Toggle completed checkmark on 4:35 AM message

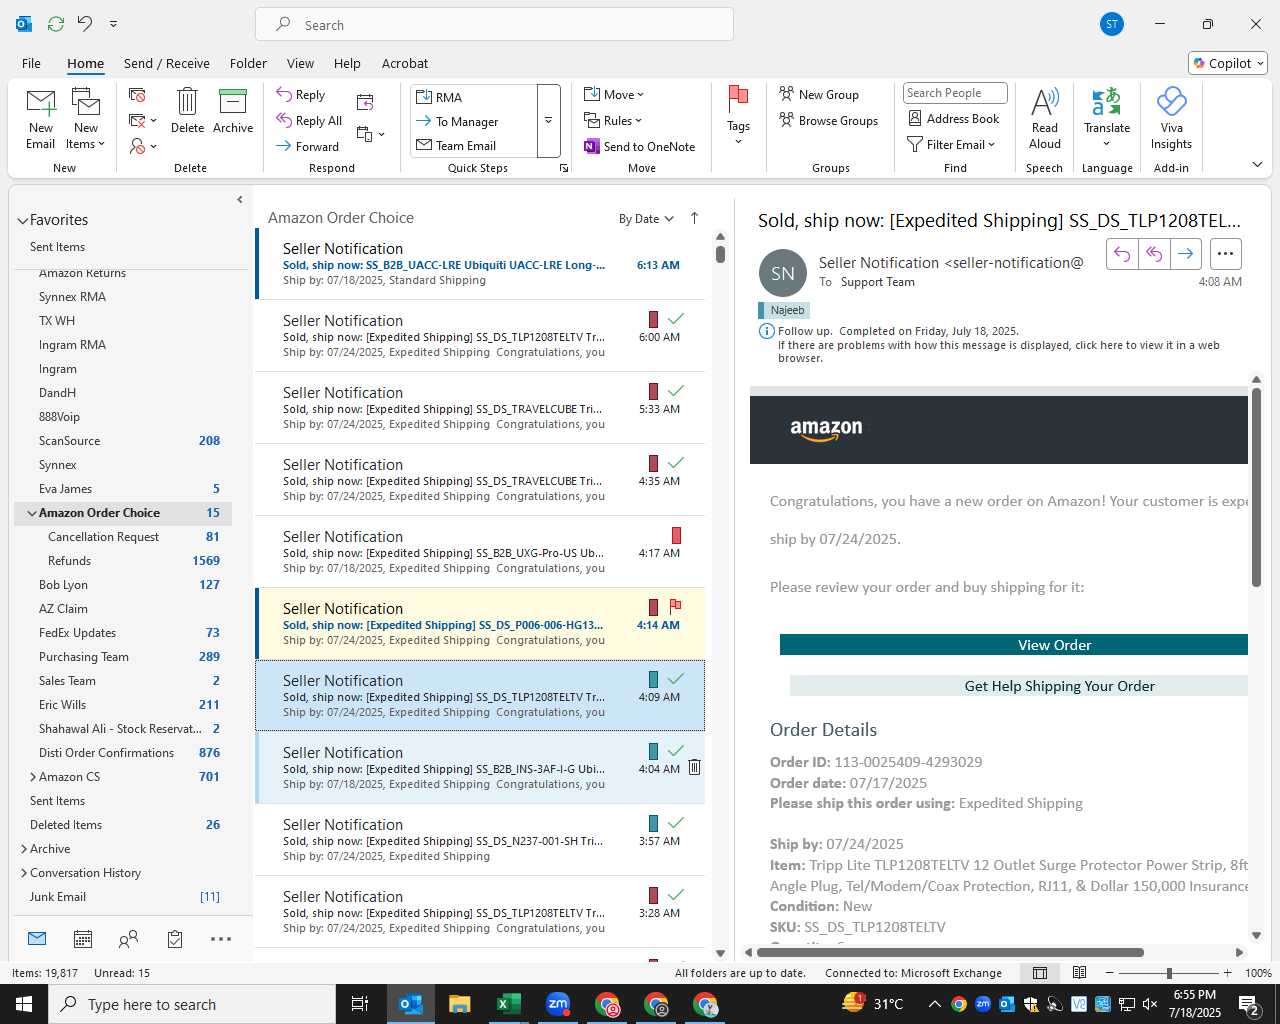click(676, 463)
